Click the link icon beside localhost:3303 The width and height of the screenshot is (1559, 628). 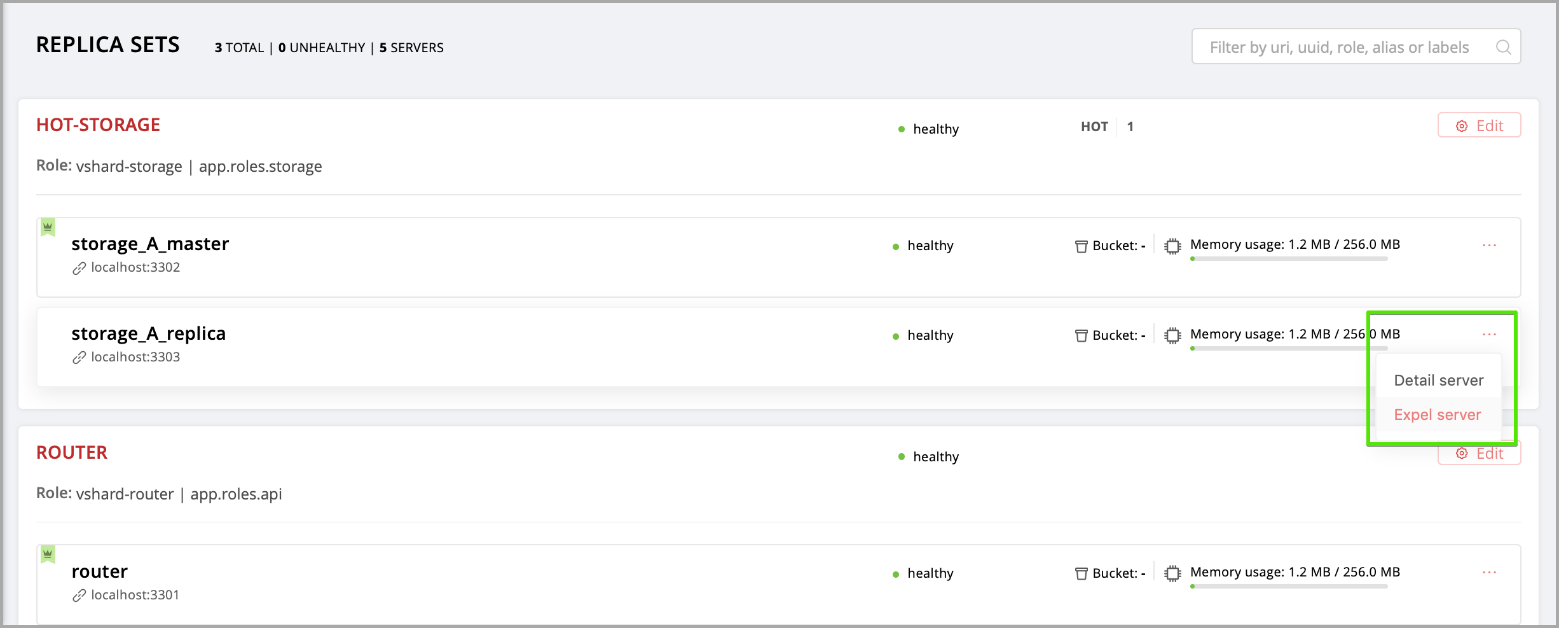click(79, 357)
